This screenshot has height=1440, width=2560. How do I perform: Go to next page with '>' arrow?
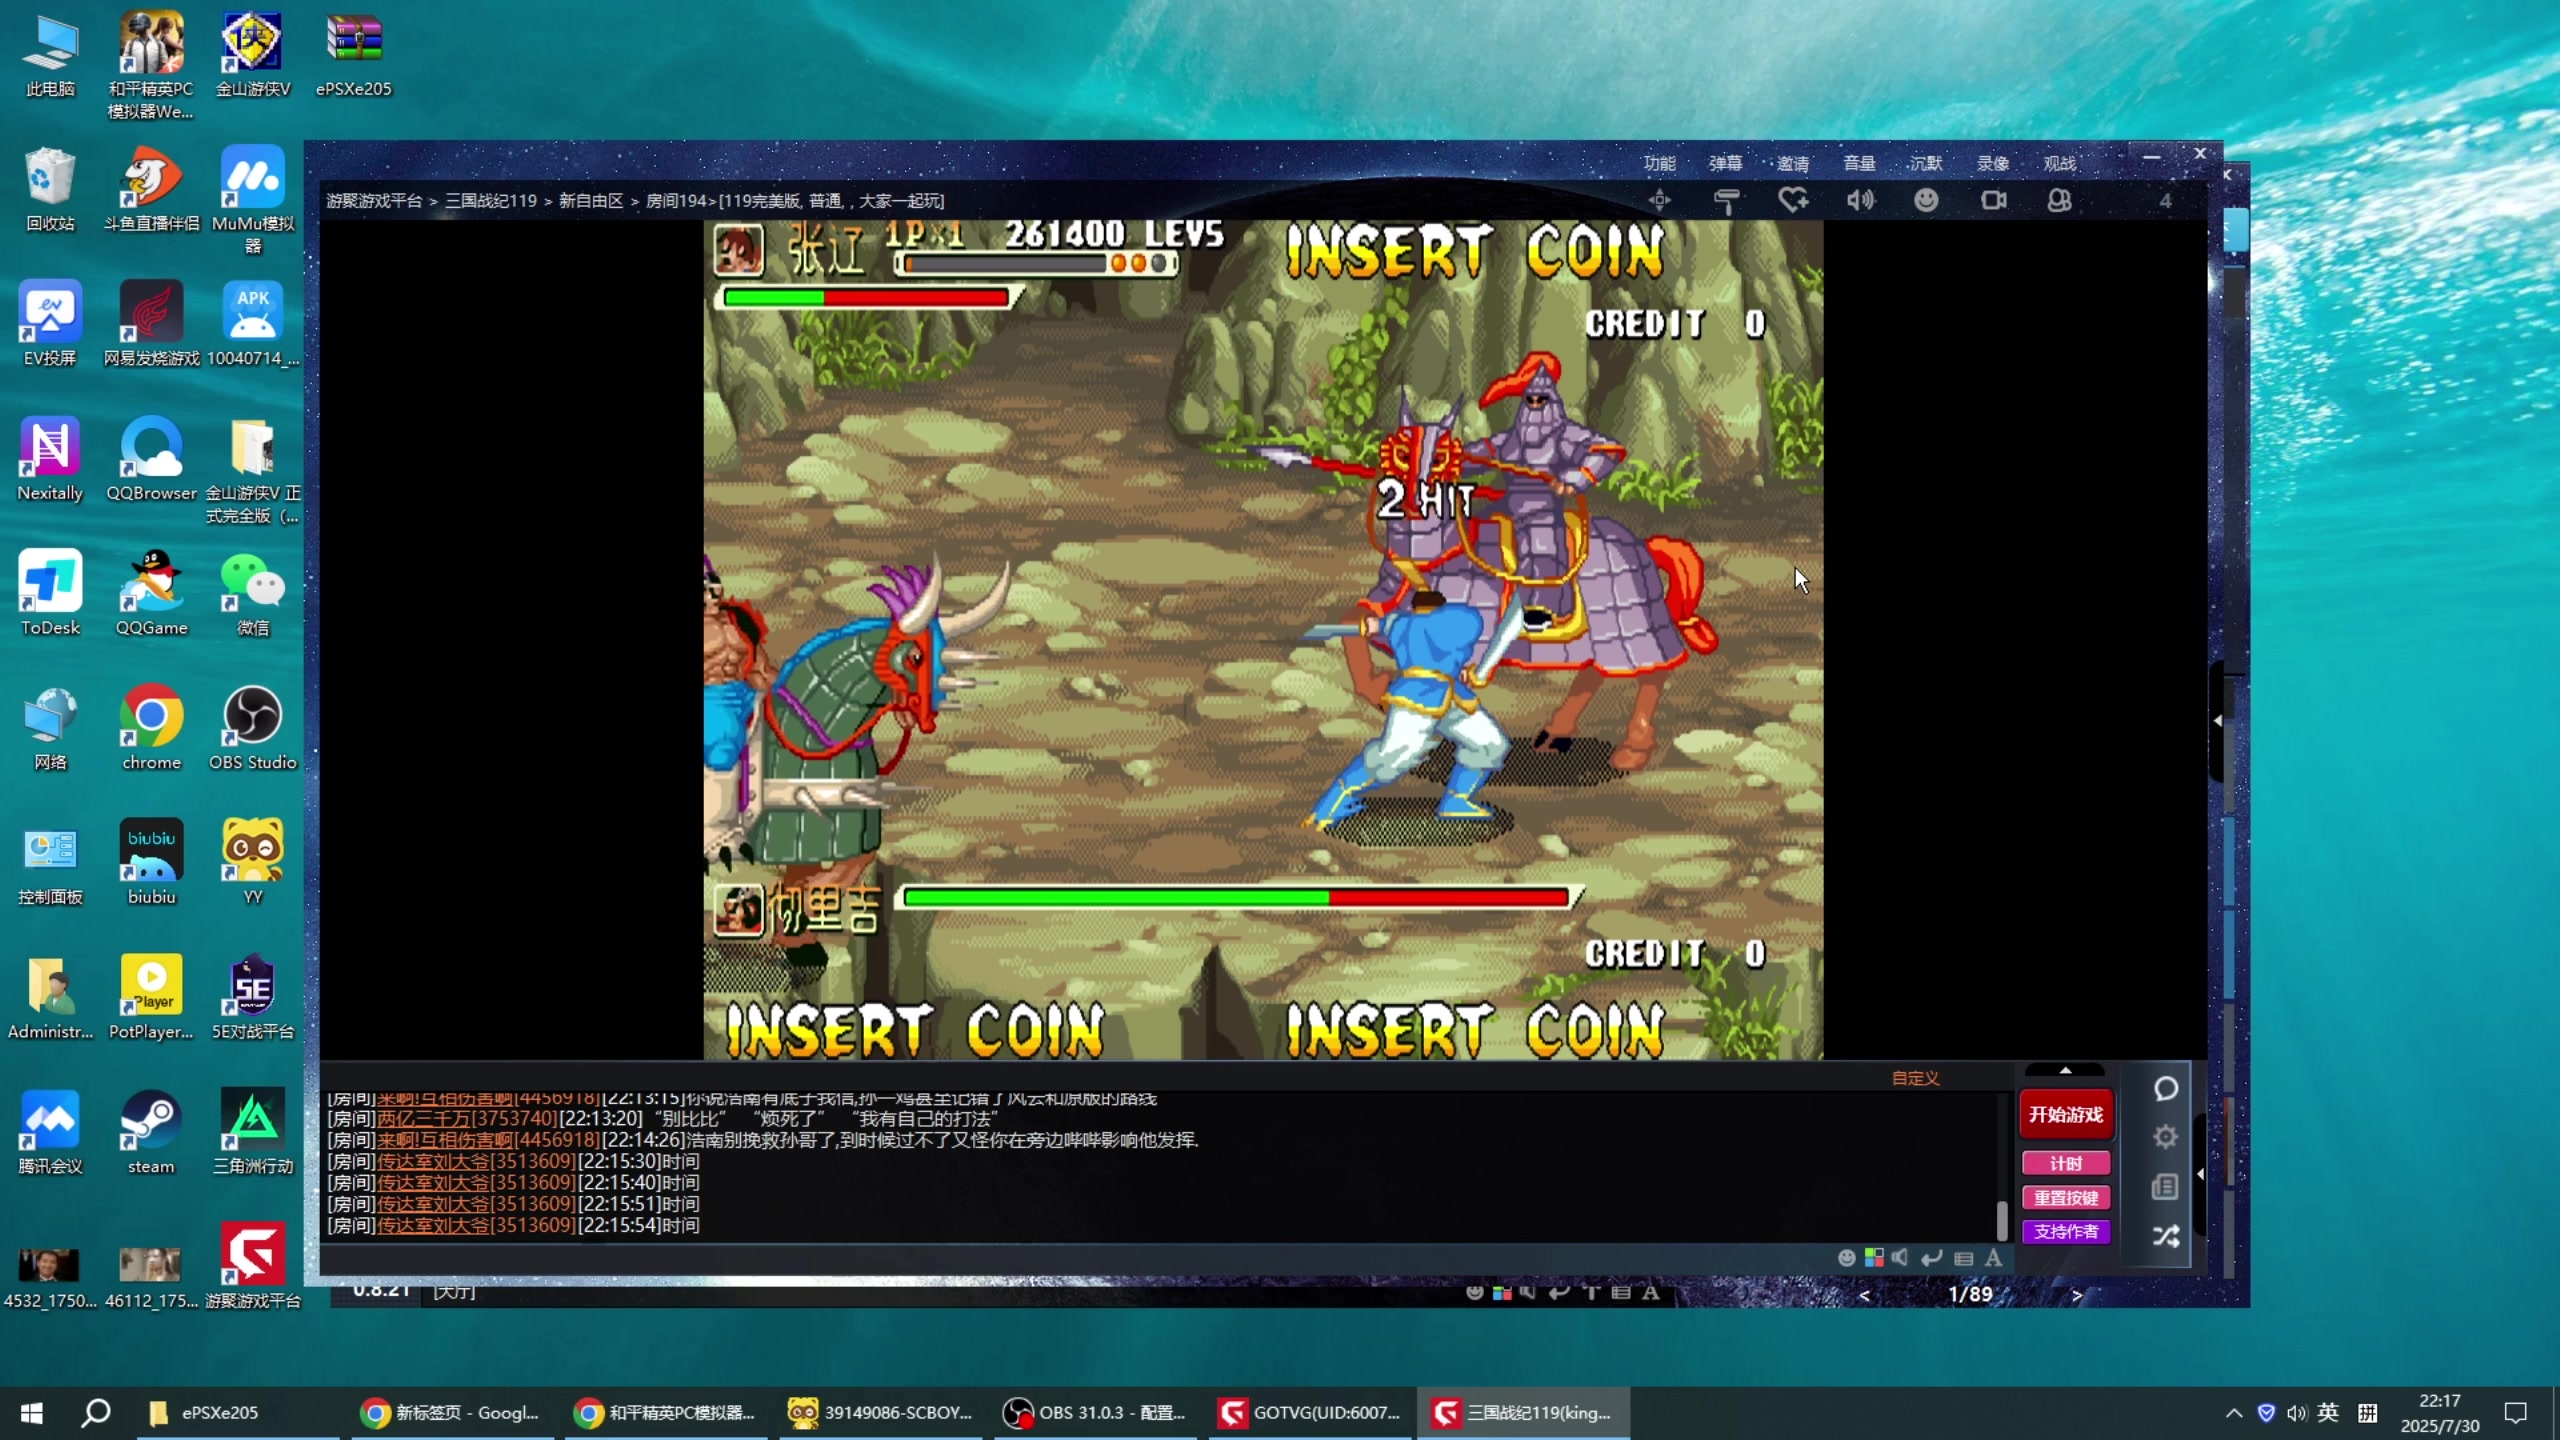pos(2077,1295)
